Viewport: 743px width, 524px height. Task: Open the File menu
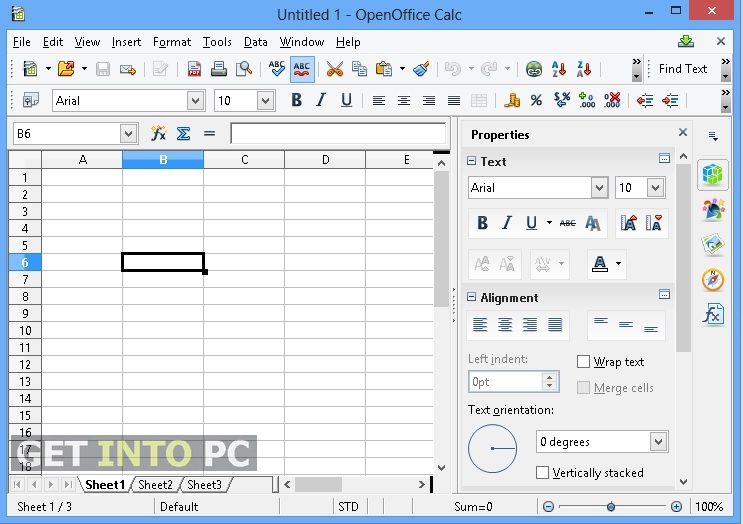[22, 42]
